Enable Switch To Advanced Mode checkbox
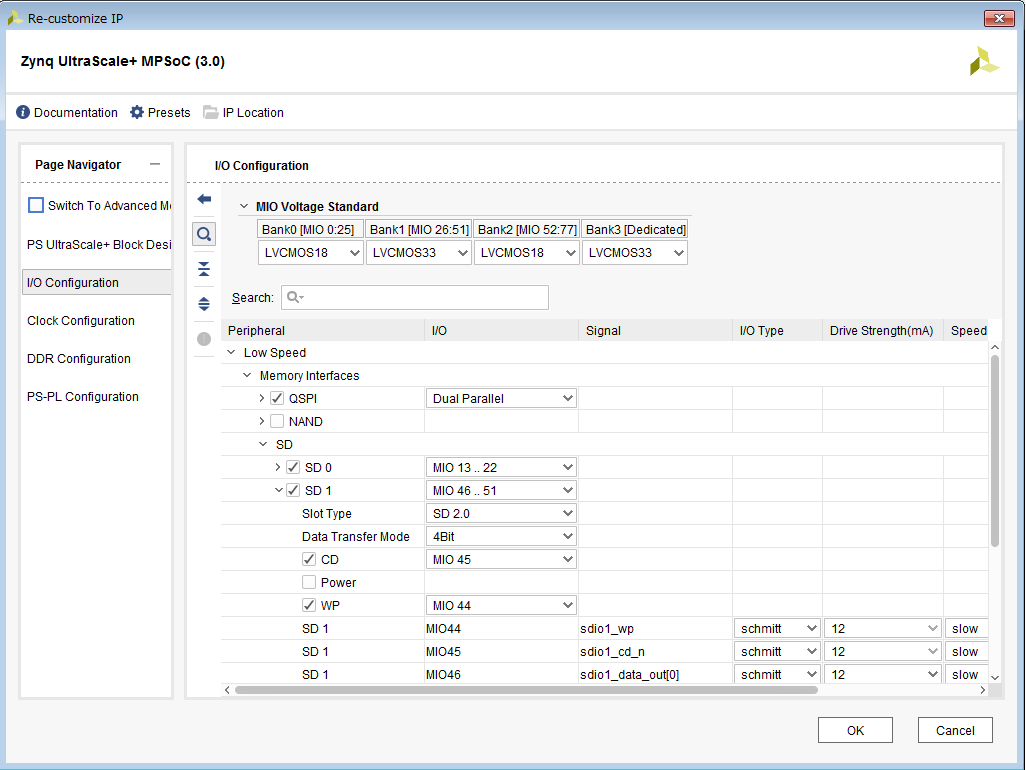The height and width of the screenshot is (770, 1026). [x=36, y=205]
